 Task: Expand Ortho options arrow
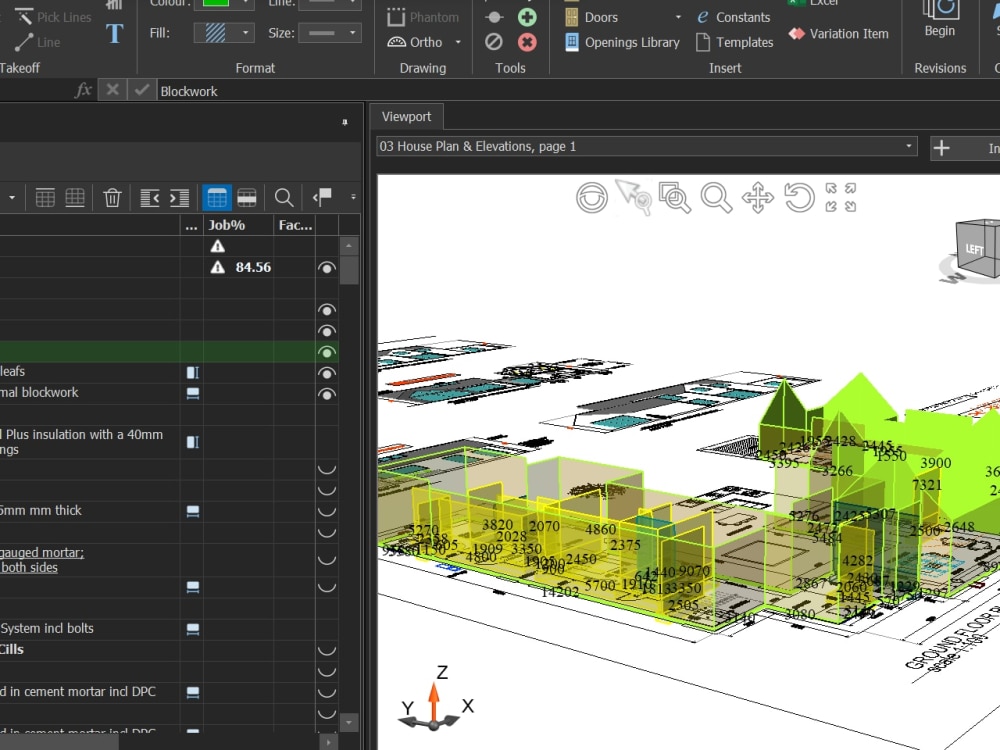[458, 42]
